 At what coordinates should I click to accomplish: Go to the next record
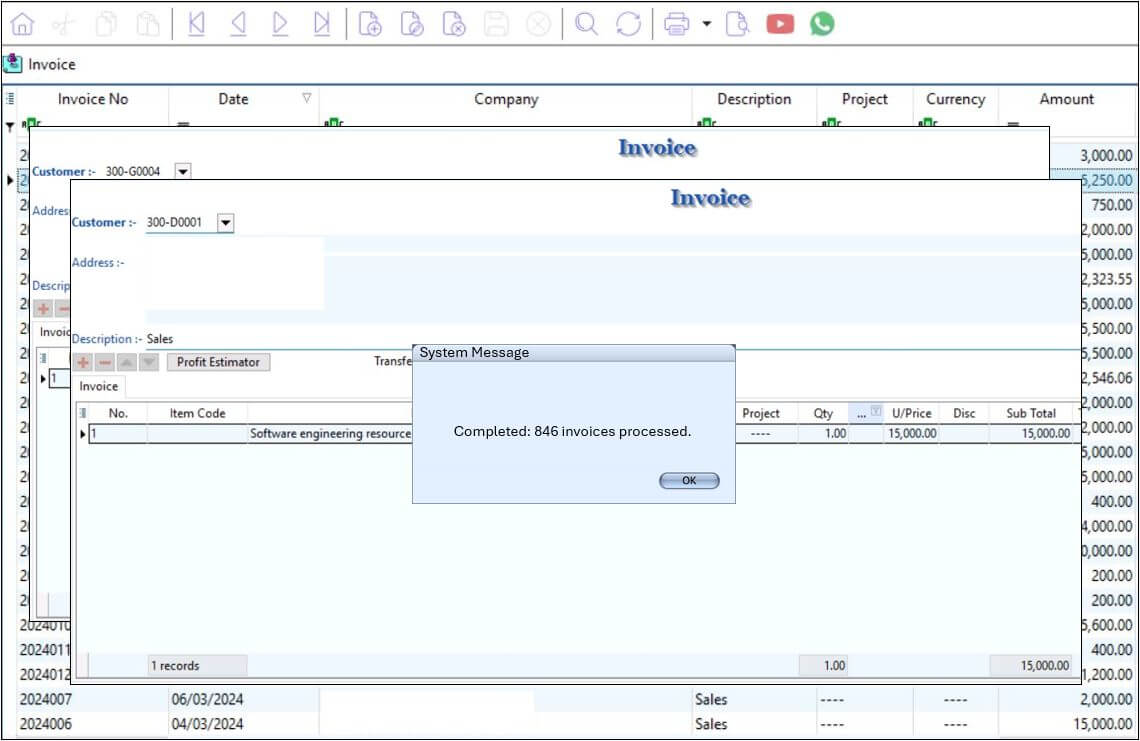[280, 24]
